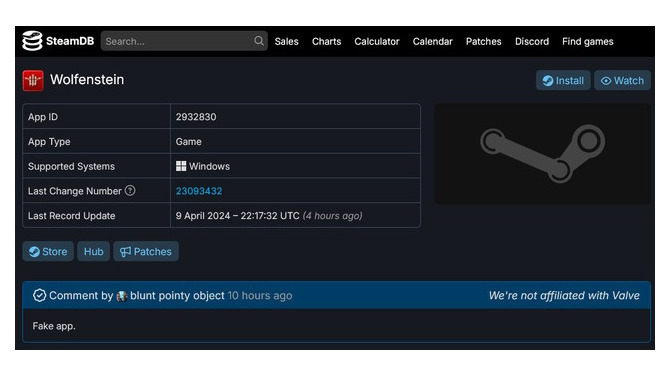Open the Discord navigation link

pos(532,41)
